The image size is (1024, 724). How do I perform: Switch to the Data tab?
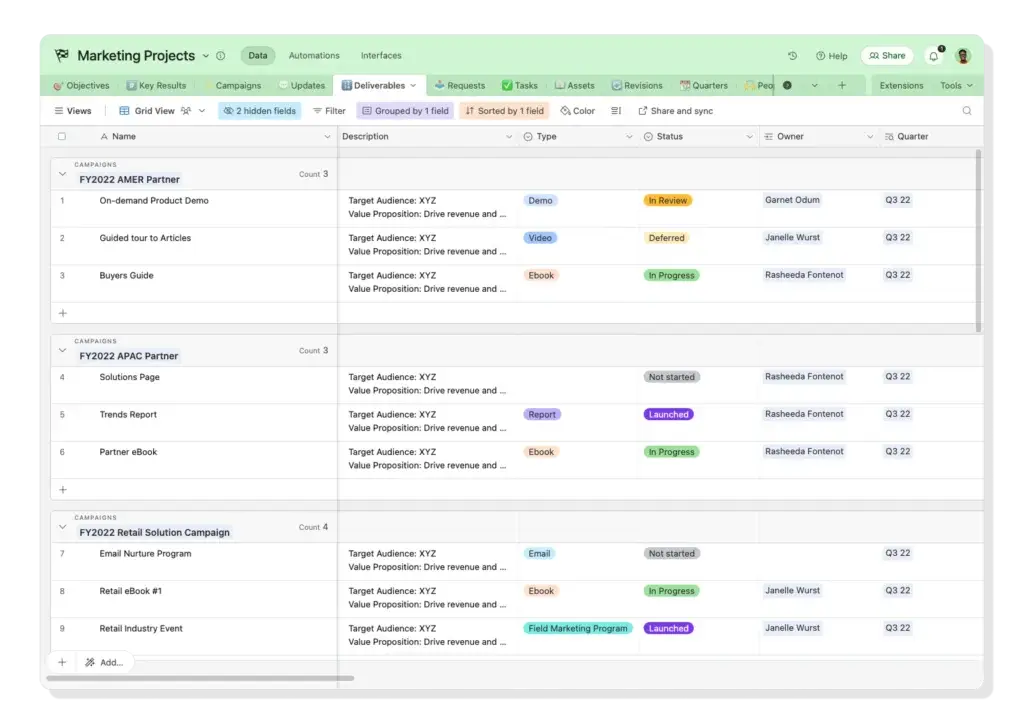pyautogui.click(x=258, y=55)
